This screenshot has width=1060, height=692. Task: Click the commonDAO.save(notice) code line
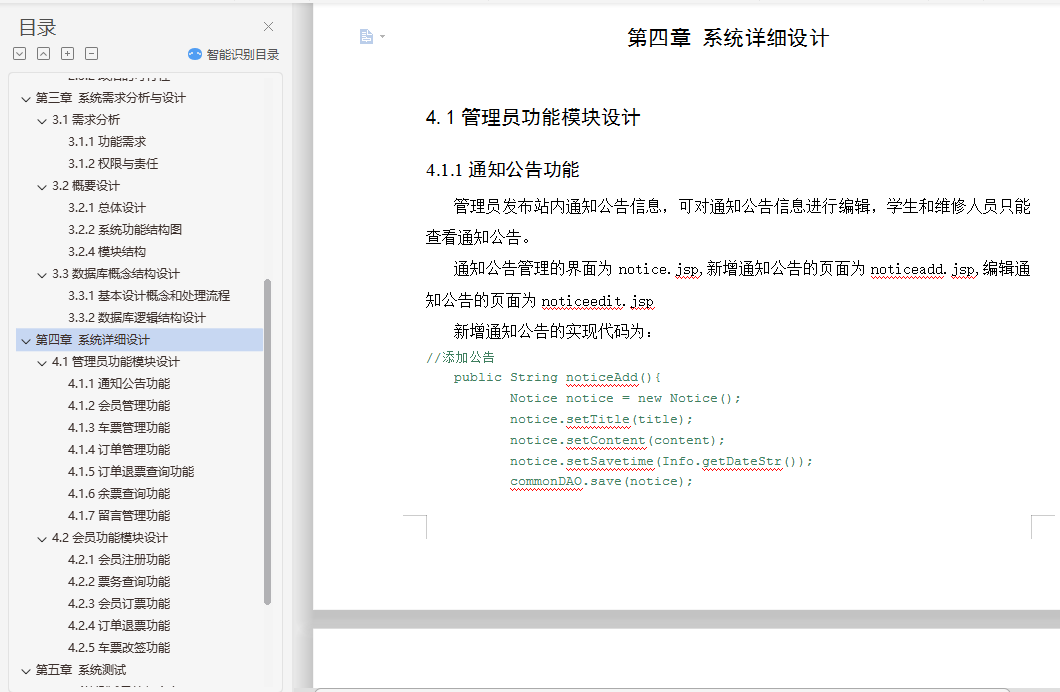(601, 481)
